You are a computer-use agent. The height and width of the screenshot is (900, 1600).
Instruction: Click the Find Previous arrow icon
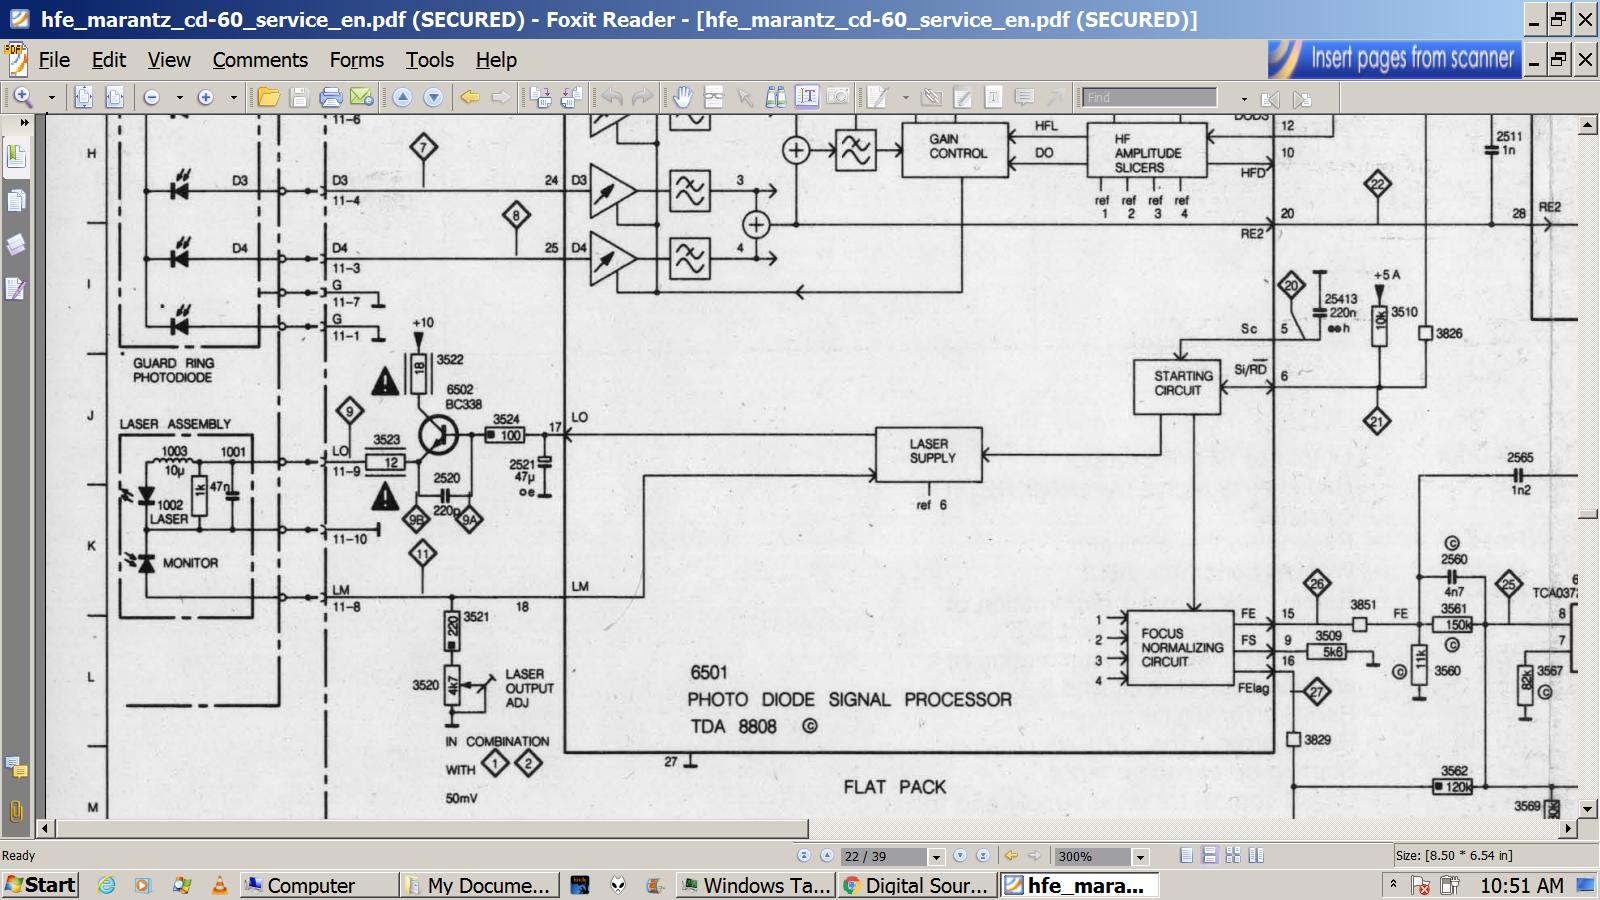point(1271,99)
